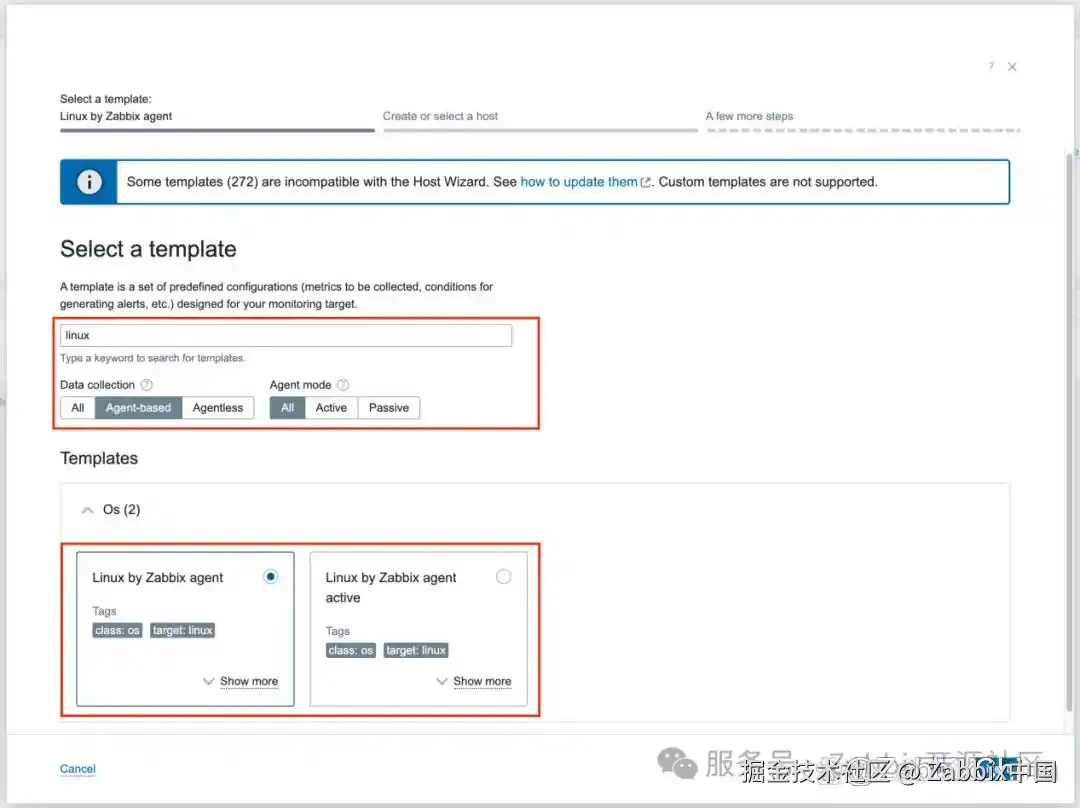Click the dialog's vertical scrollbar
The width and height of the screenshot is (1080, 808).
pyautogui.click(x=1069, y=433)
